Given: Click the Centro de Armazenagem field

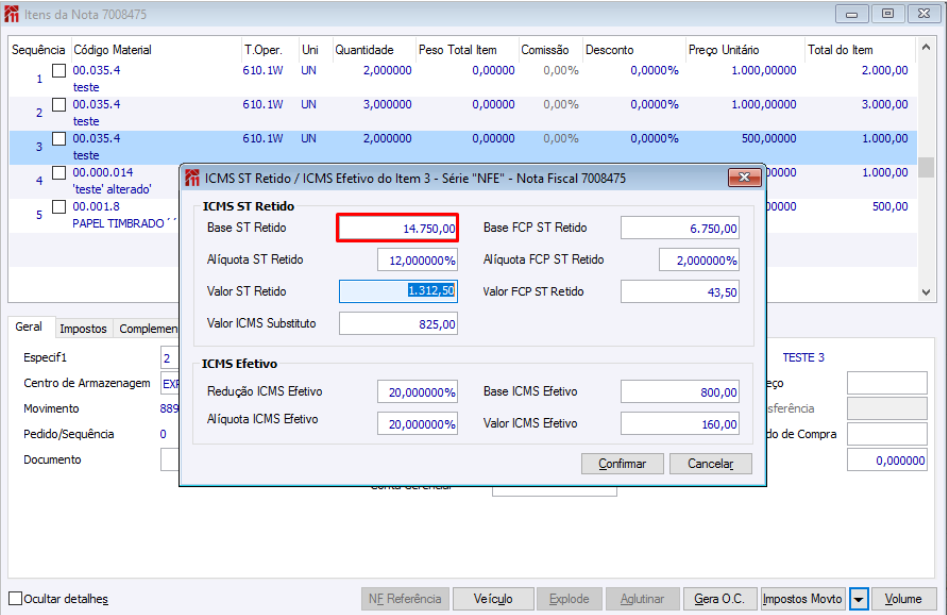Looking at the screenshot, I should tap(170, 383).
